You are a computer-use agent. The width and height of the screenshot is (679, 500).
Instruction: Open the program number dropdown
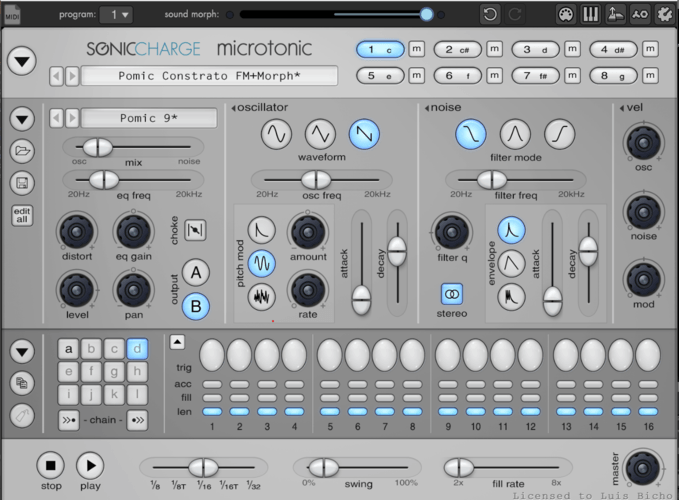pos(116,15)
